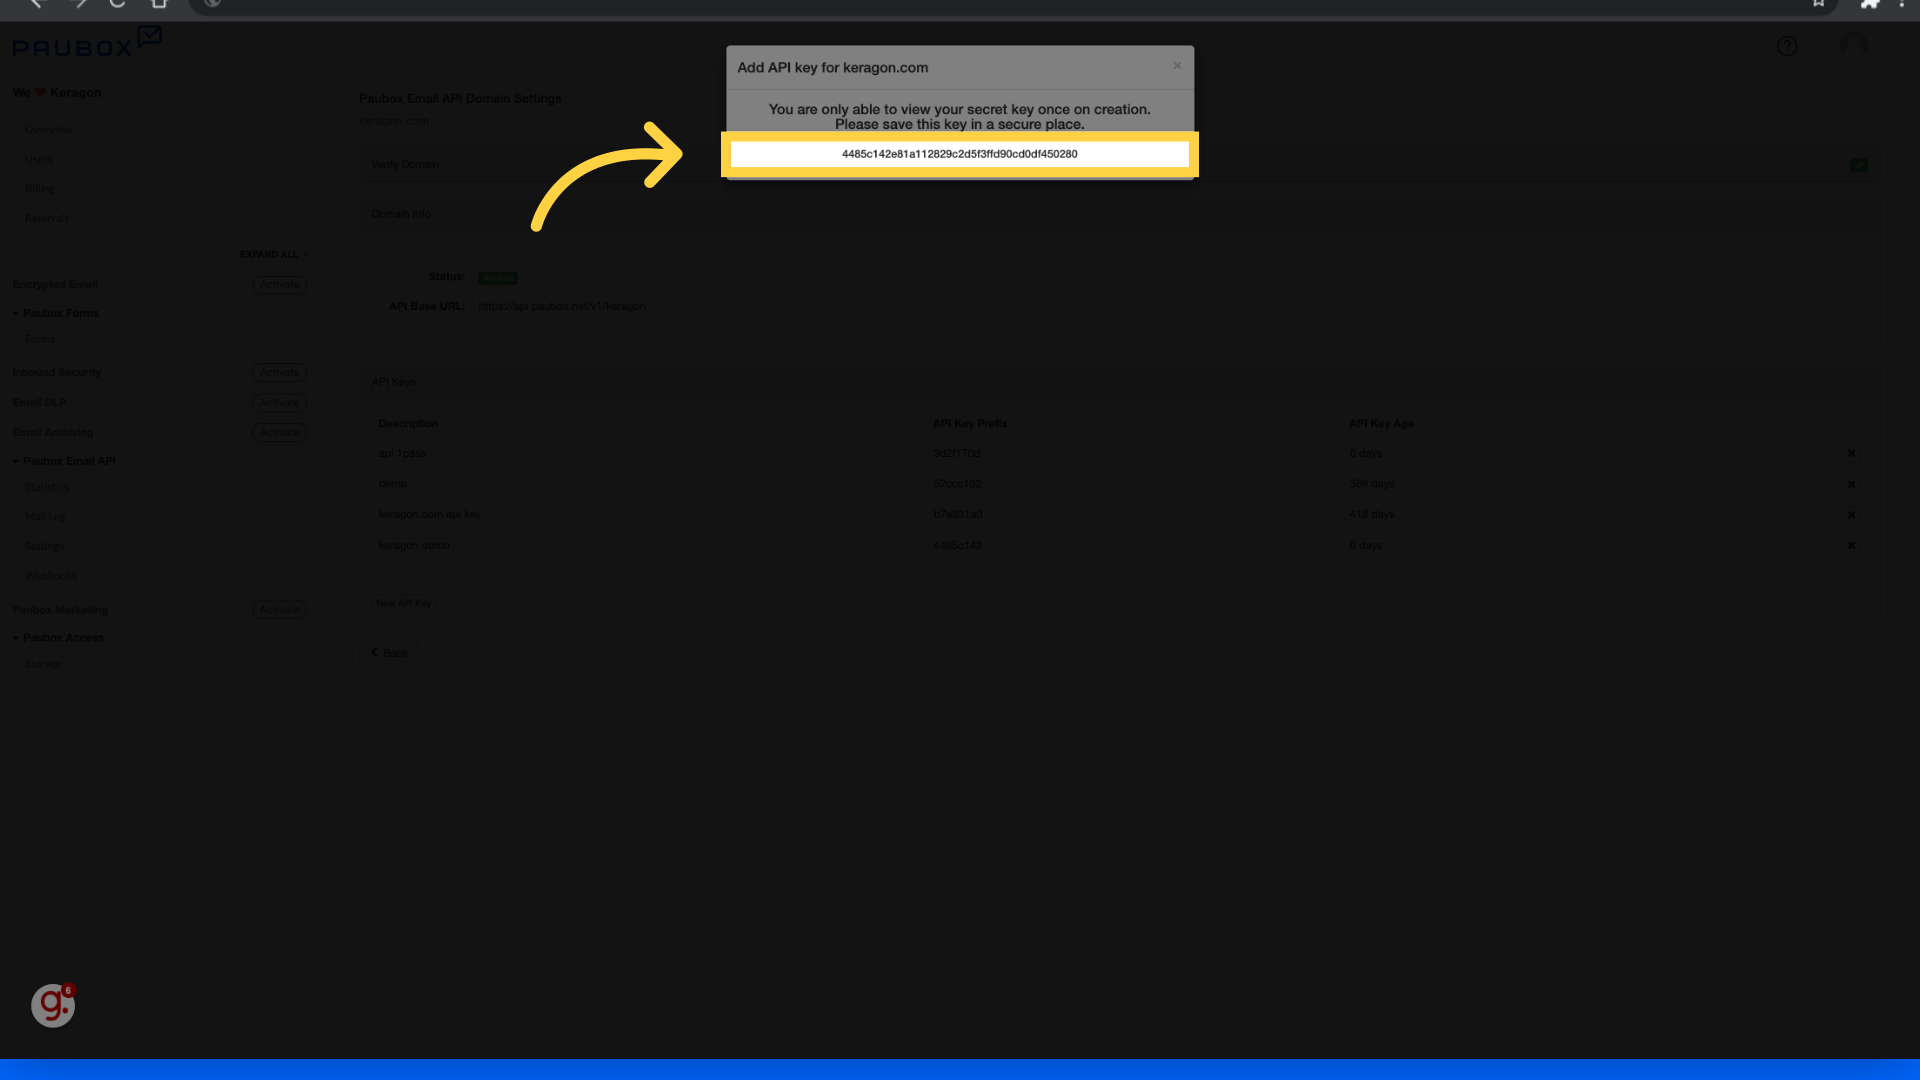Open Billing in the sidebar
The image size is (1920, 1080).
(40, 189)
